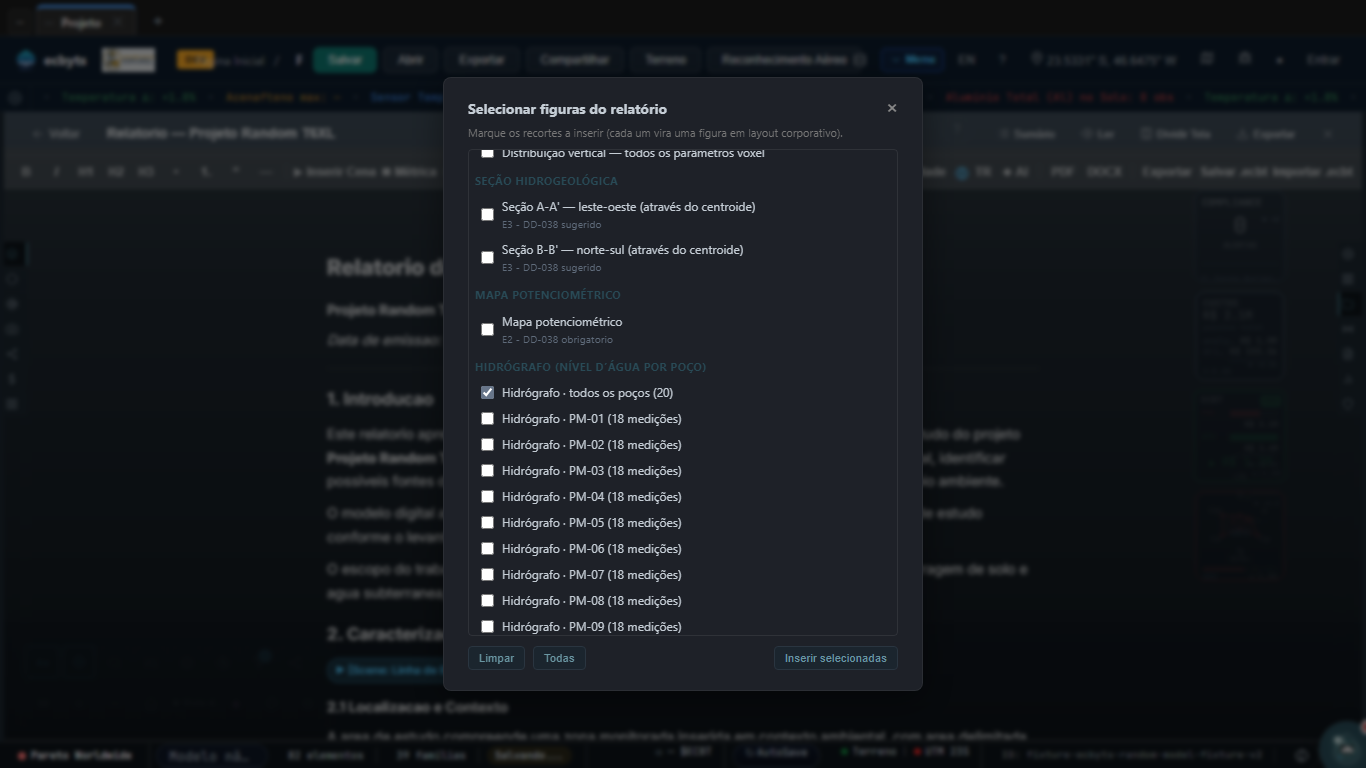
Task: Click HIDRÓGRAFO (NÍVEL D'ÁGUA POR POÇO) header
Action: click(x=590, y=367)
